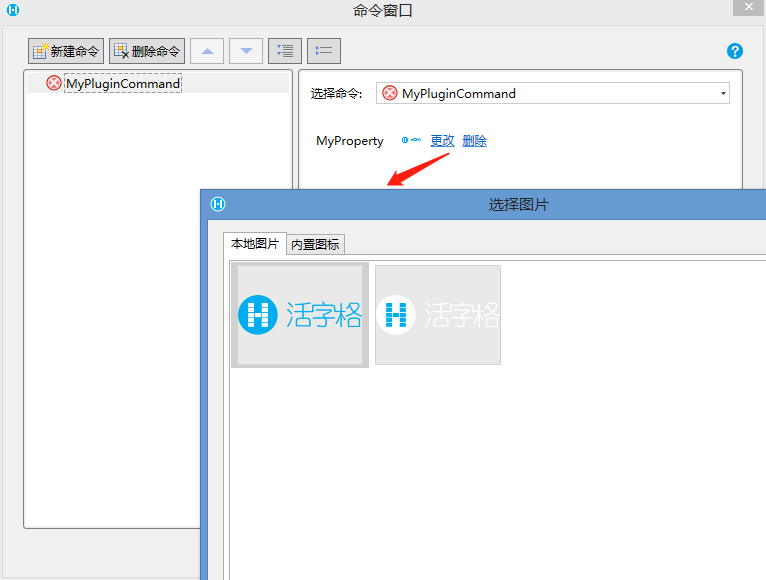The height and width of the screenshot is (580, 766).
Task: Click small image preview beside MyProperty
Action: (411, 140)
